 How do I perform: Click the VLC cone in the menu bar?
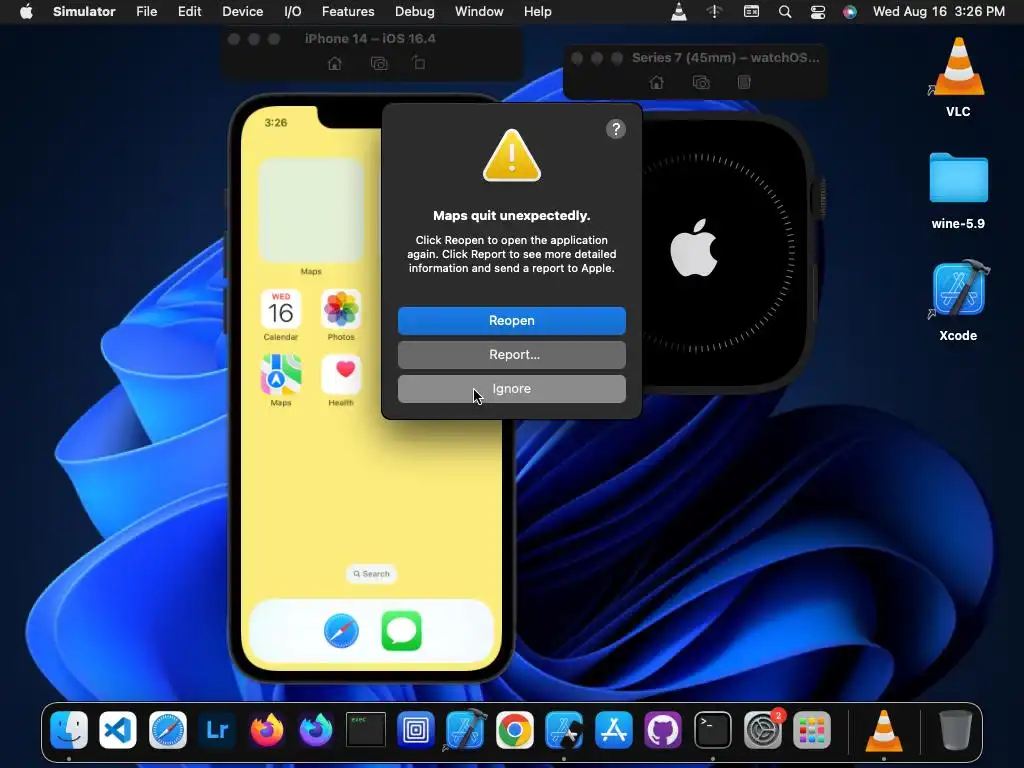pyautogui.click(x=679, y=12)
